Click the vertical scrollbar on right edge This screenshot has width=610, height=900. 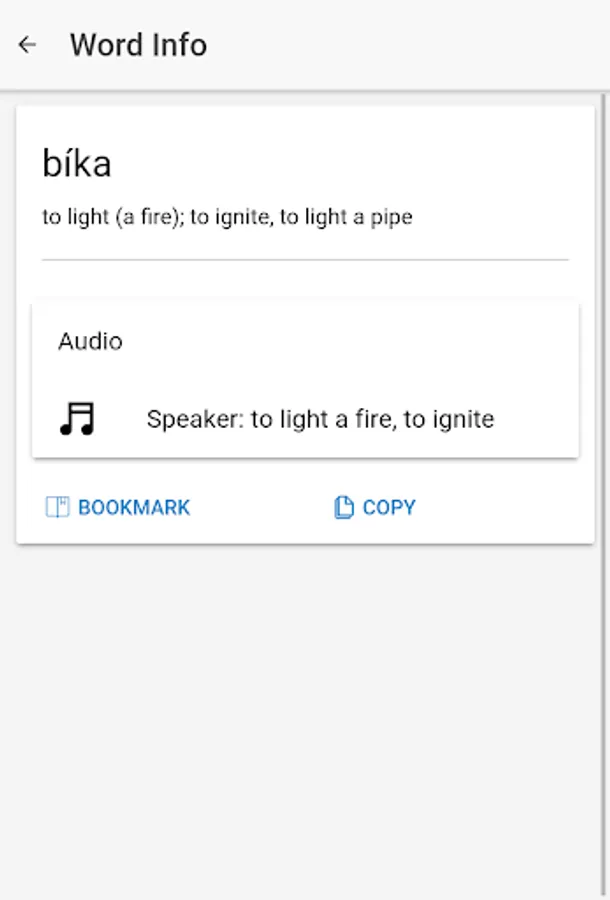pyautogui.click(x=603, y=300)
